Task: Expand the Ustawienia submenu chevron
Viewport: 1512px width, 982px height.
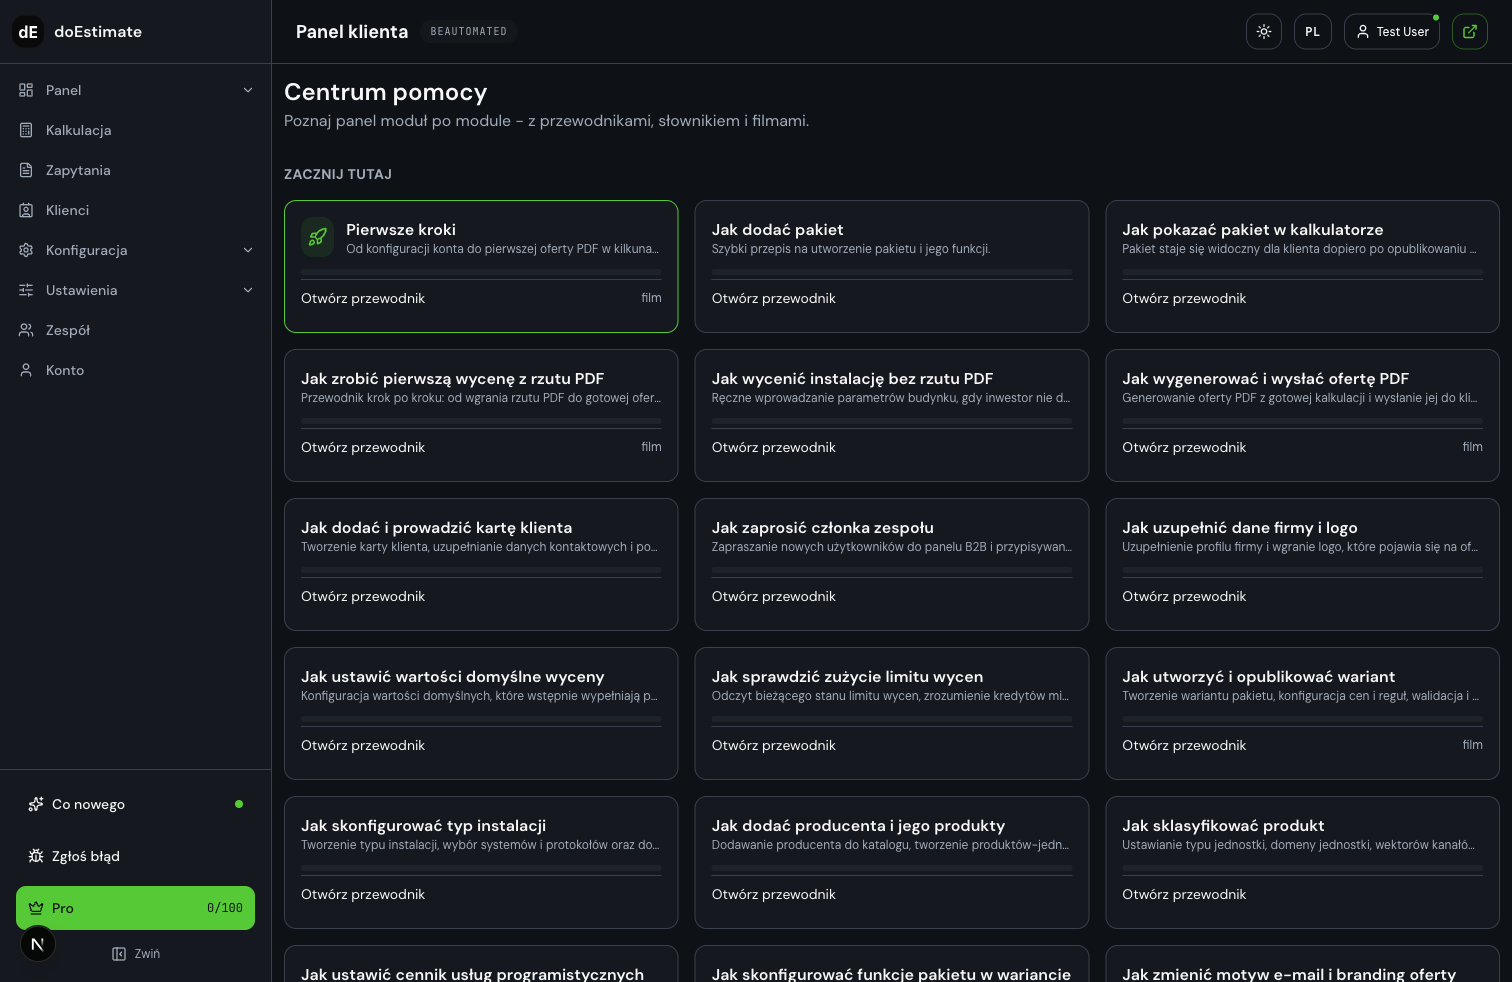Action: 248,290
